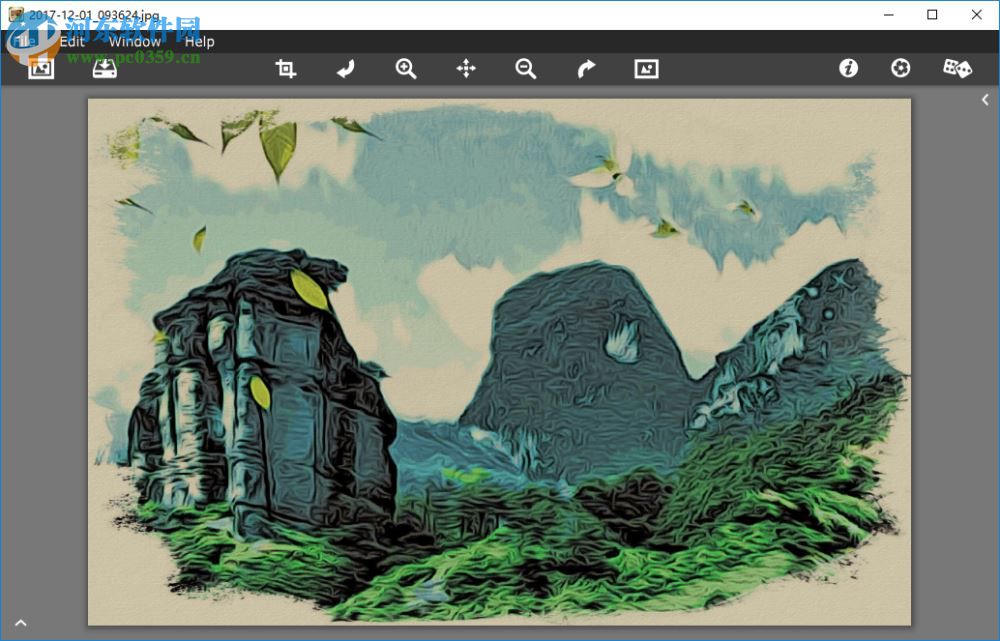Screen dimensions: 1000x641
Task: Open the File menu
Action: (25, 41)
